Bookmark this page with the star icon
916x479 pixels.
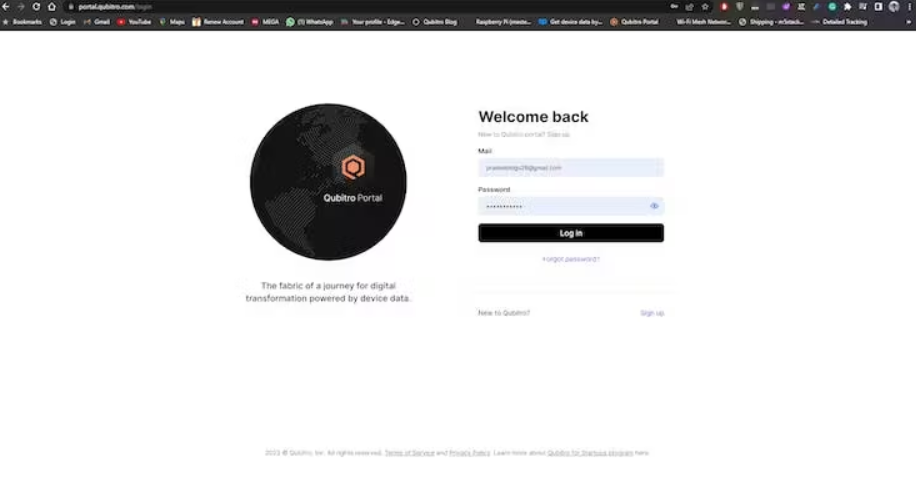click(x=705, y=6)
